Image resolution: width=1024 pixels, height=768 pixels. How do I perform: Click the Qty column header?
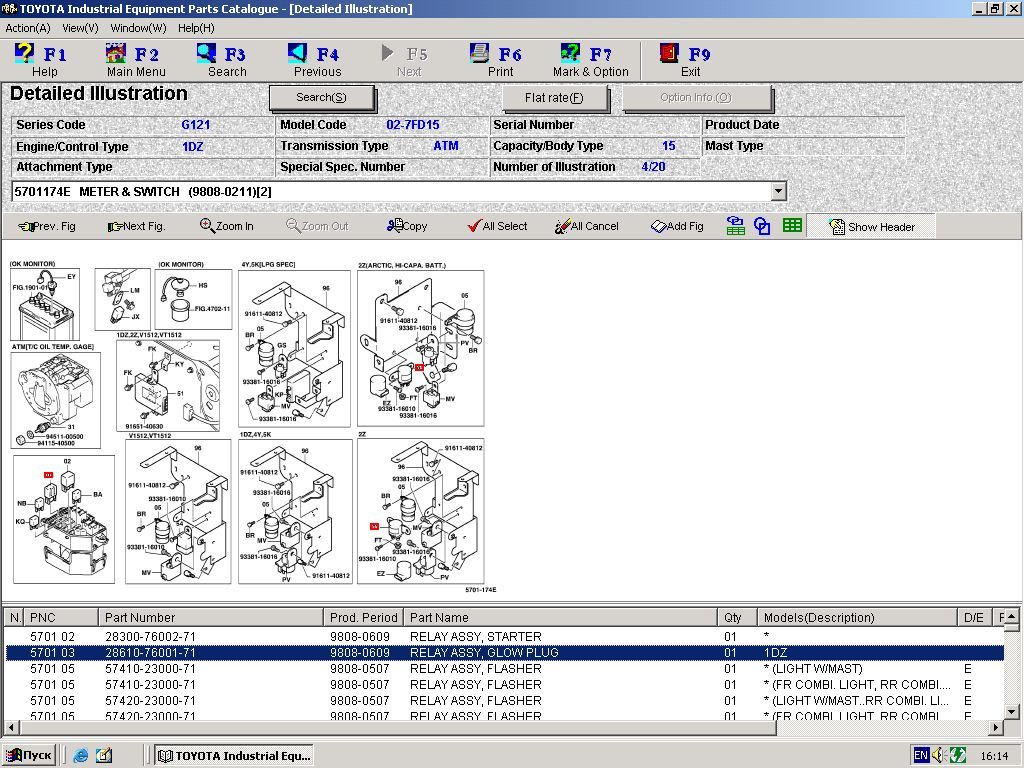point(737,617)
